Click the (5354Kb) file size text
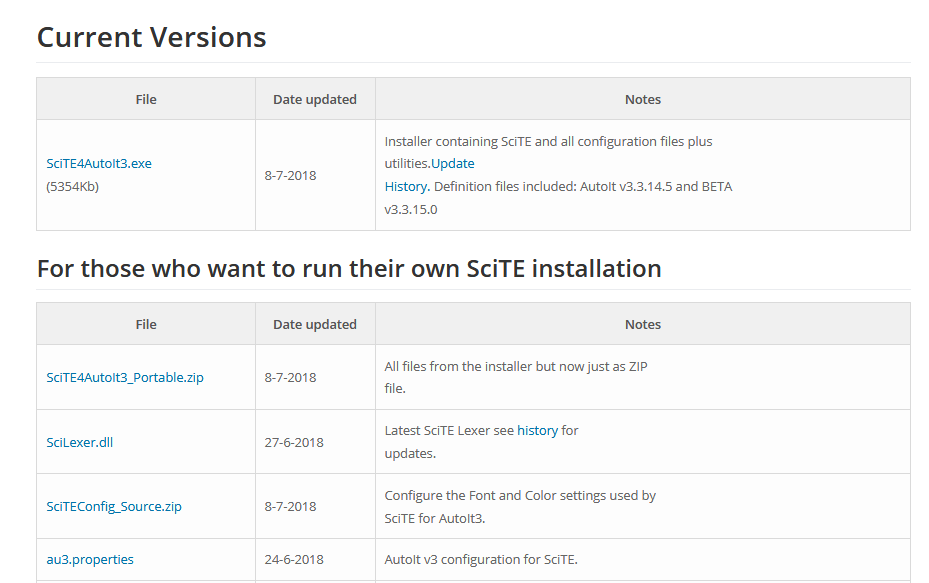Screen dimensions: 929x583 point(72,187)
